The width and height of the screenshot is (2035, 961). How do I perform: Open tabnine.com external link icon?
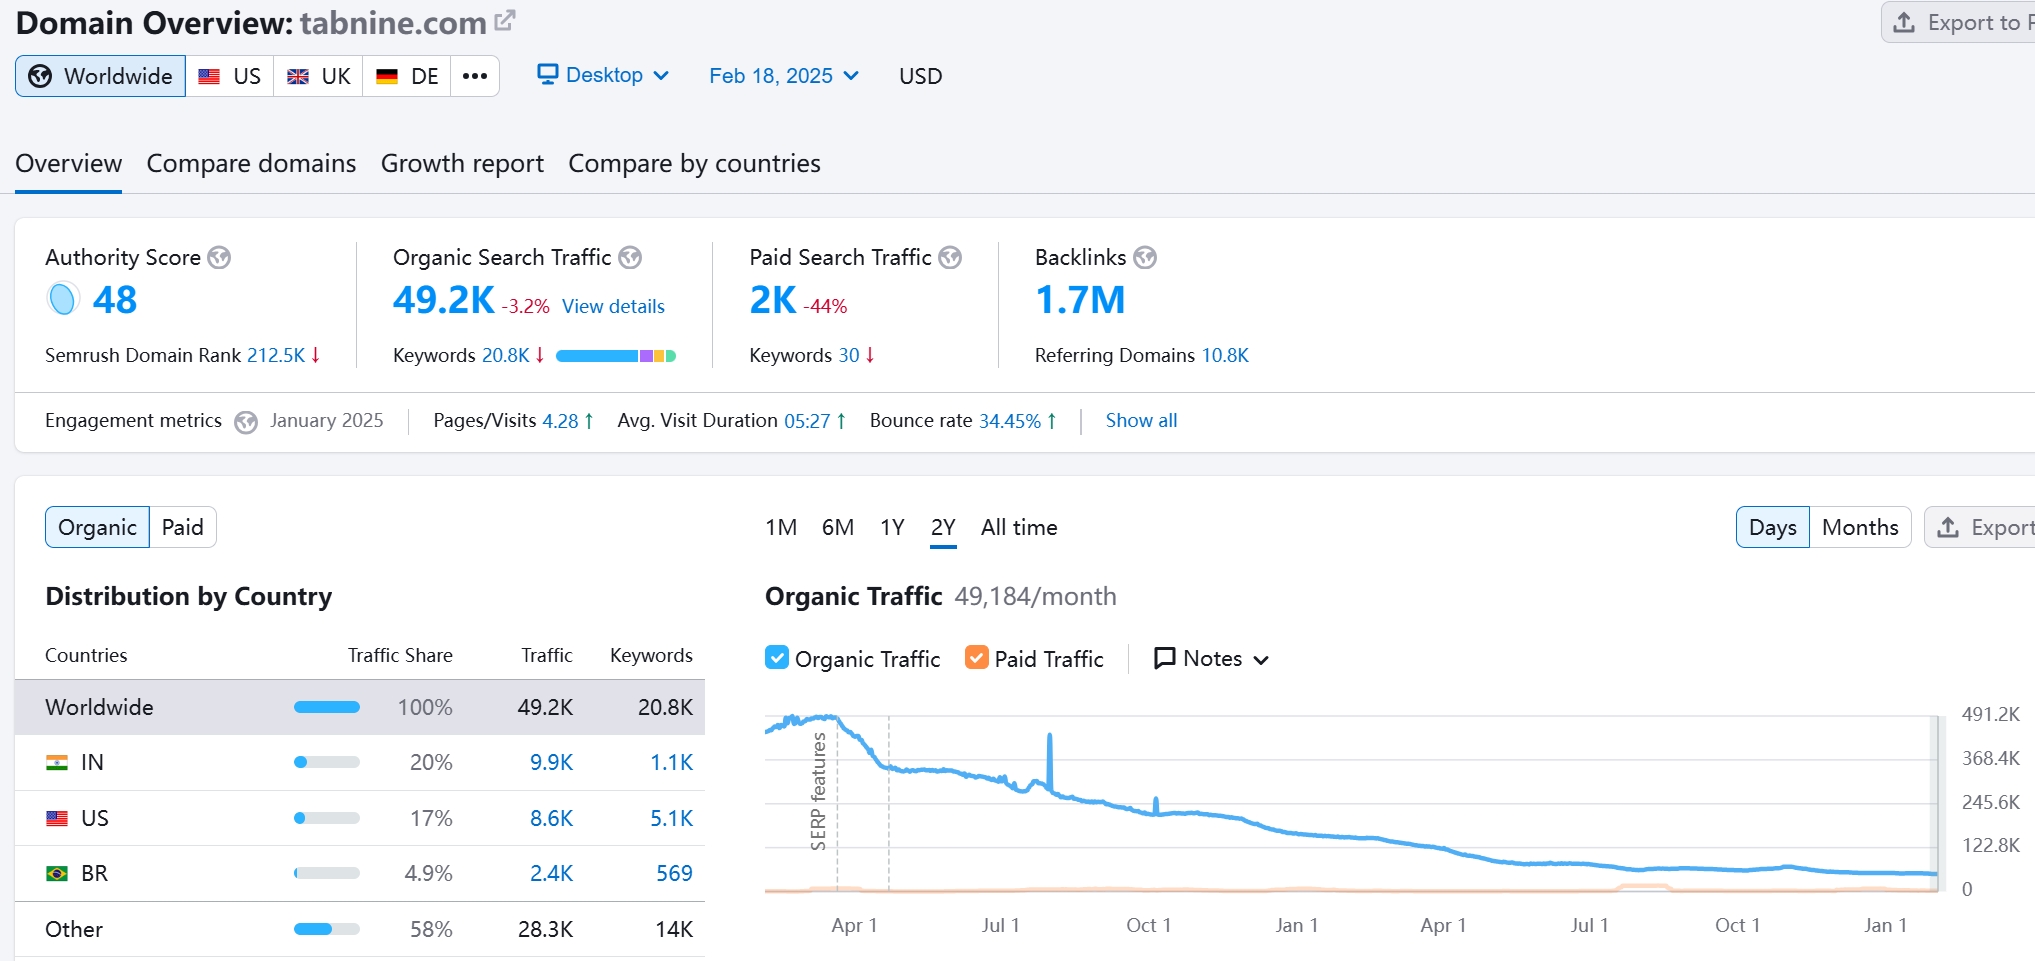pyautogui.click(x=505, y=21)
